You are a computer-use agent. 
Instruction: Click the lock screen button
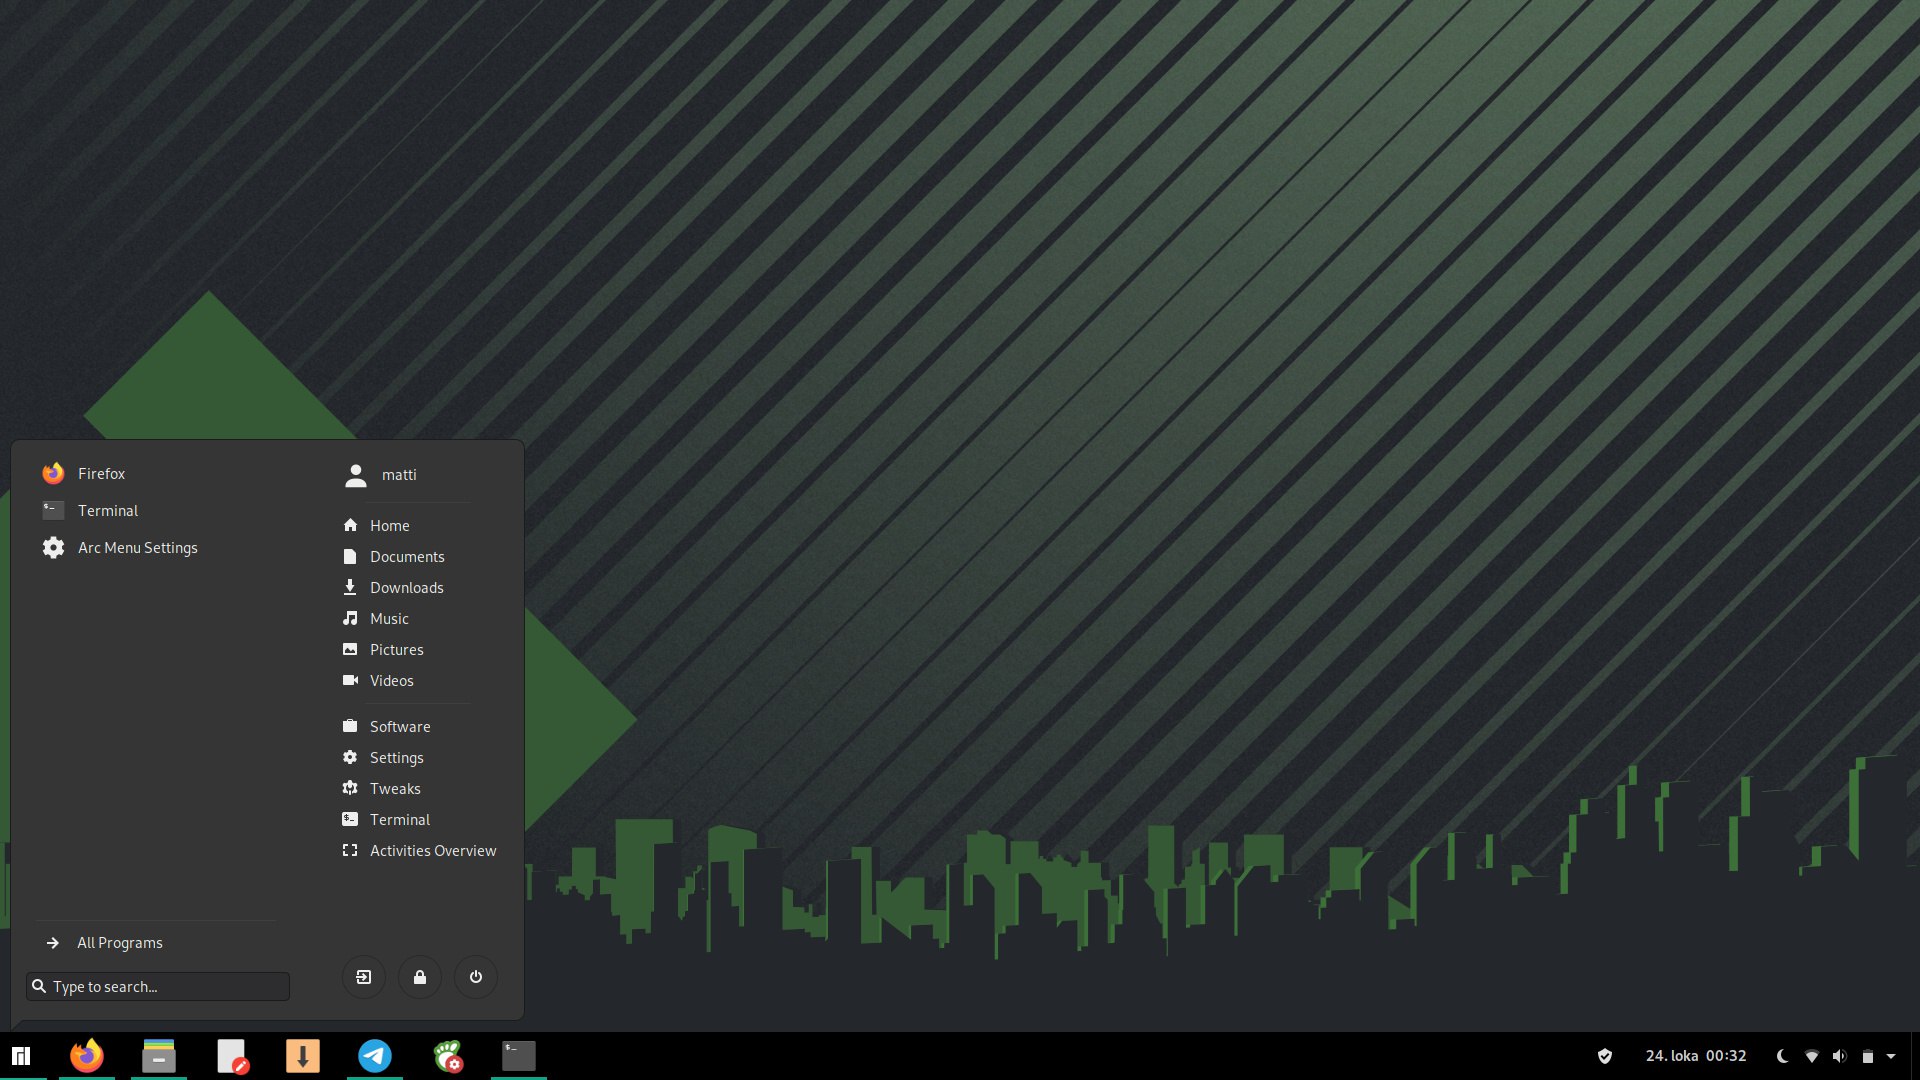(420, 977)
